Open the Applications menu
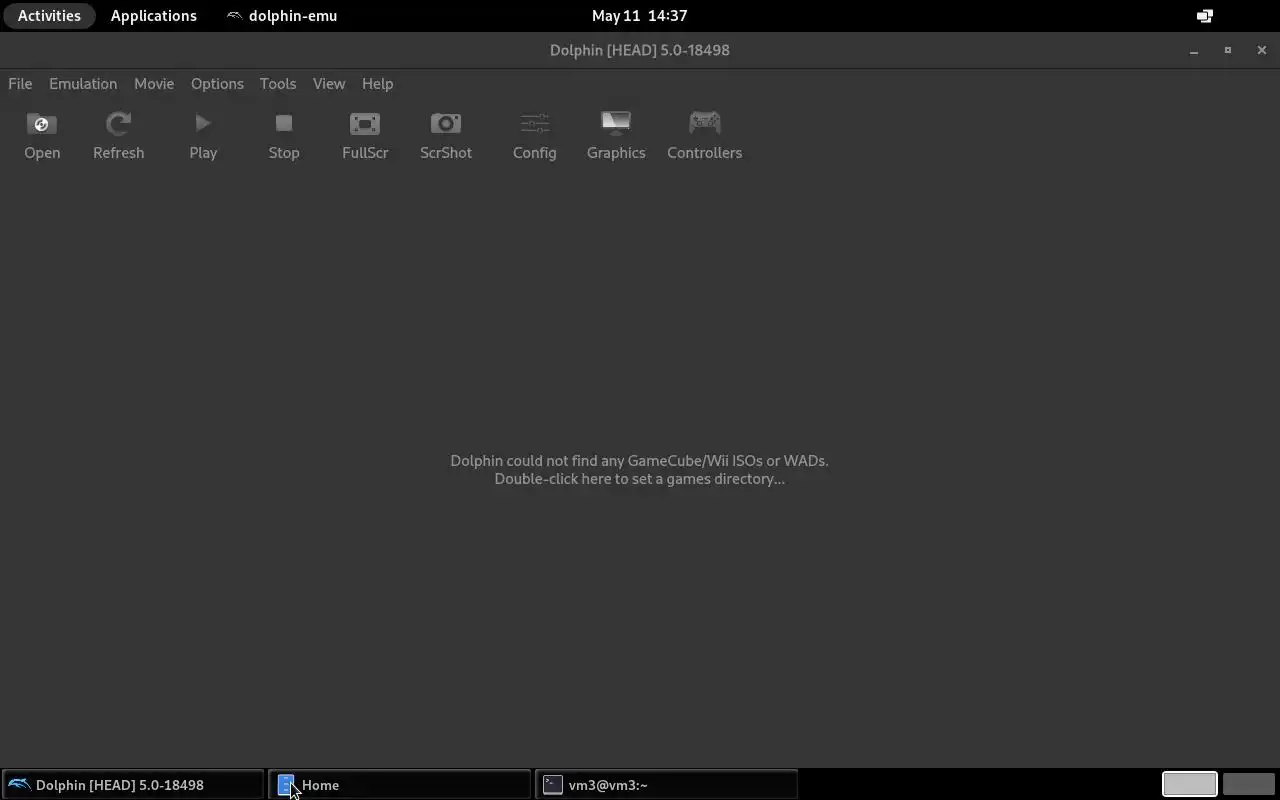 pyautogui.click(x=154, y=16)
